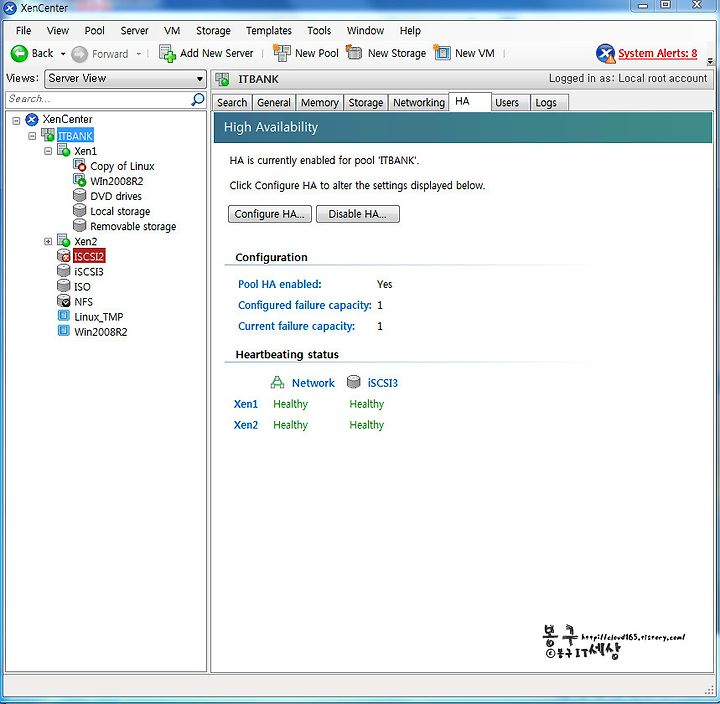This screenshot has width=720, height=704.
Task: Click the iSCSI3 heartbeat link
Action: tap(383, 383)
